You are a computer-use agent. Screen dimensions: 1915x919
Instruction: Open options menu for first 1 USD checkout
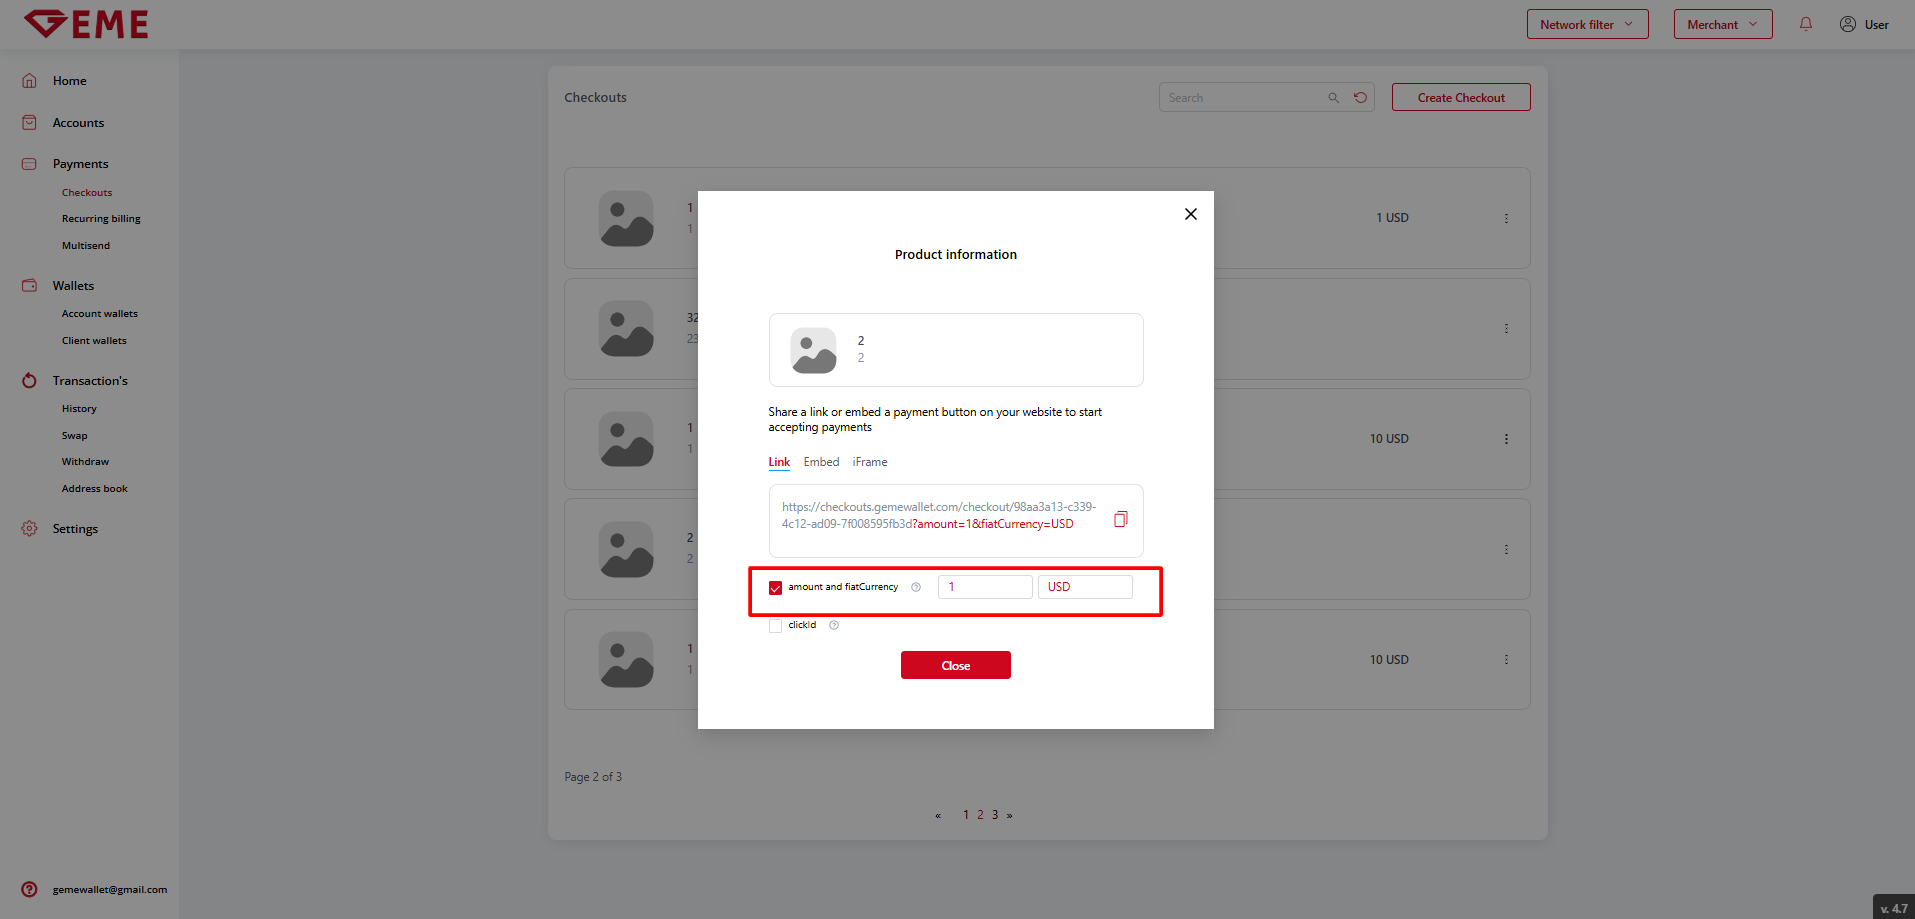coord(1506,218)
